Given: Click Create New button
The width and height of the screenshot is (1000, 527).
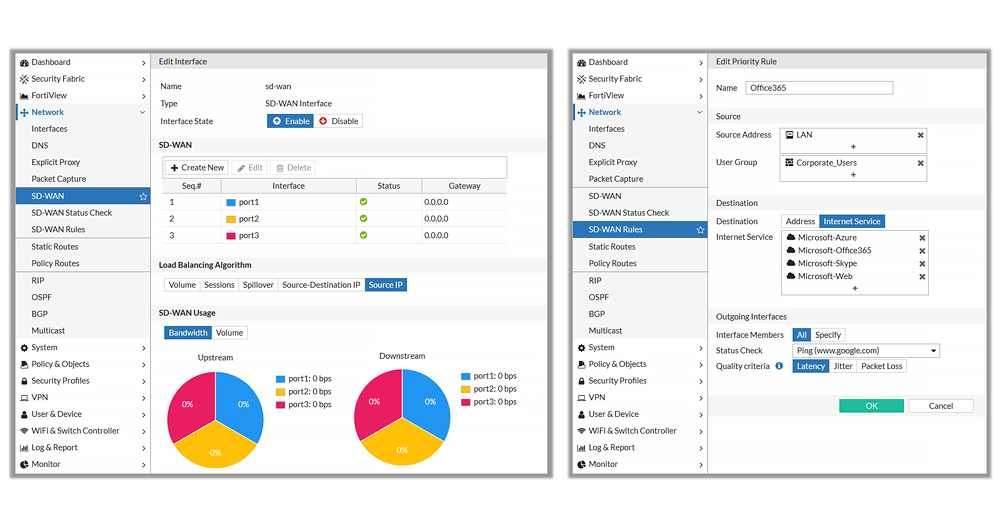Looking at the screenshot, I should [197, 168].
